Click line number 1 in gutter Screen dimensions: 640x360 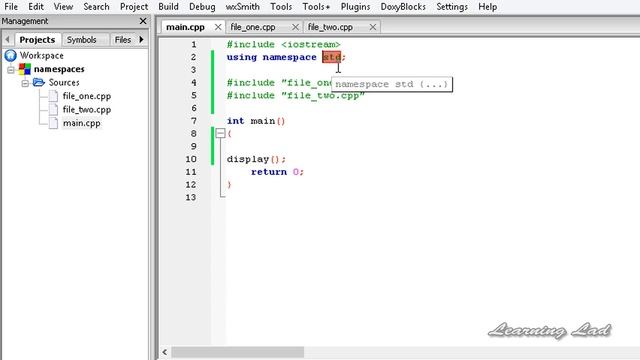click(193, 44)
